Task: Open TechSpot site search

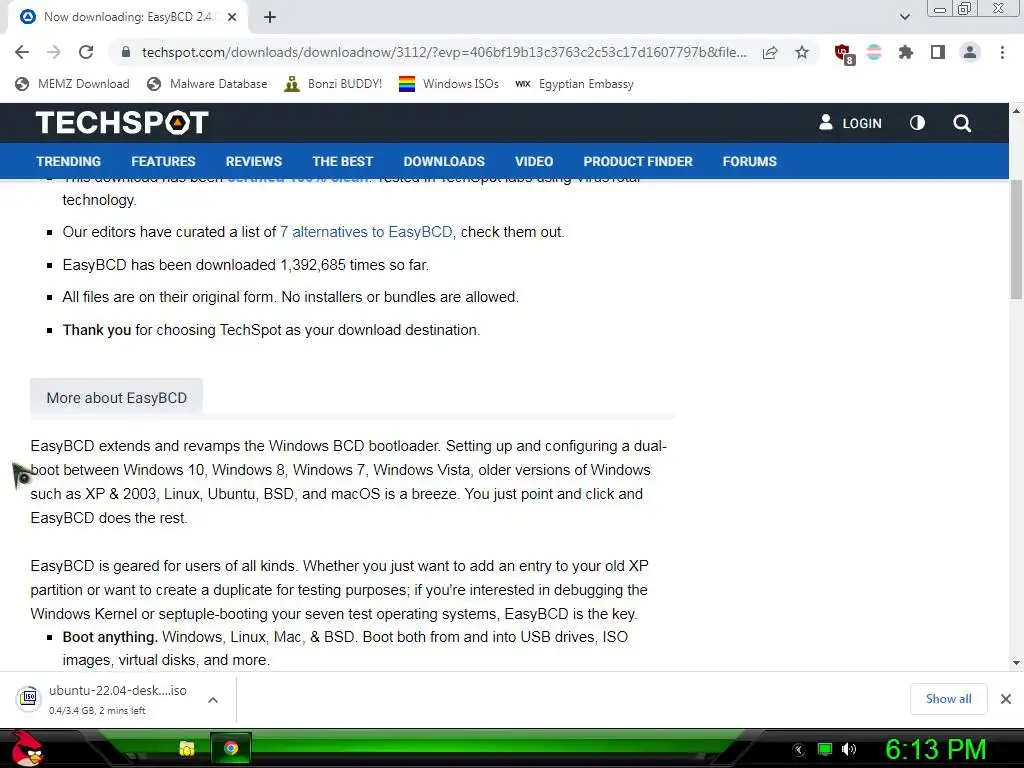Action: coord(961,123)
